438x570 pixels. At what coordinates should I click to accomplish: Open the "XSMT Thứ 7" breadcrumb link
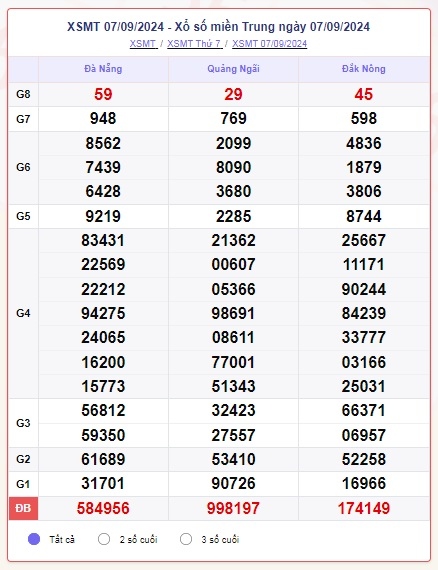[x=194, y=44]
